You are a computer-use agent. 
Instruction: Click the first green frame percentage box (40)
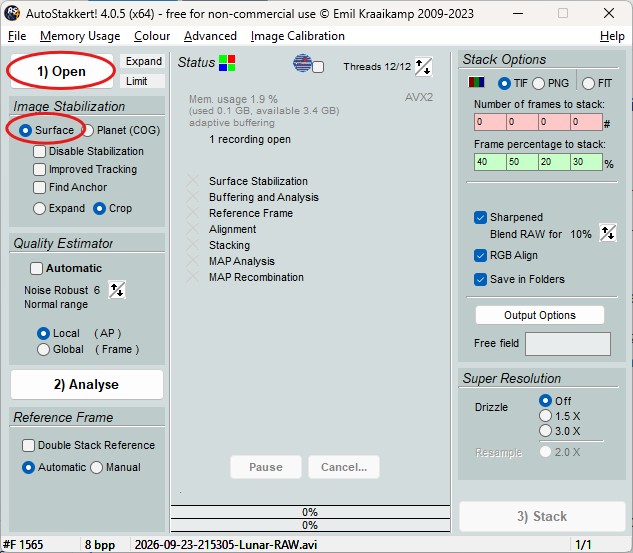coord(490,162)
